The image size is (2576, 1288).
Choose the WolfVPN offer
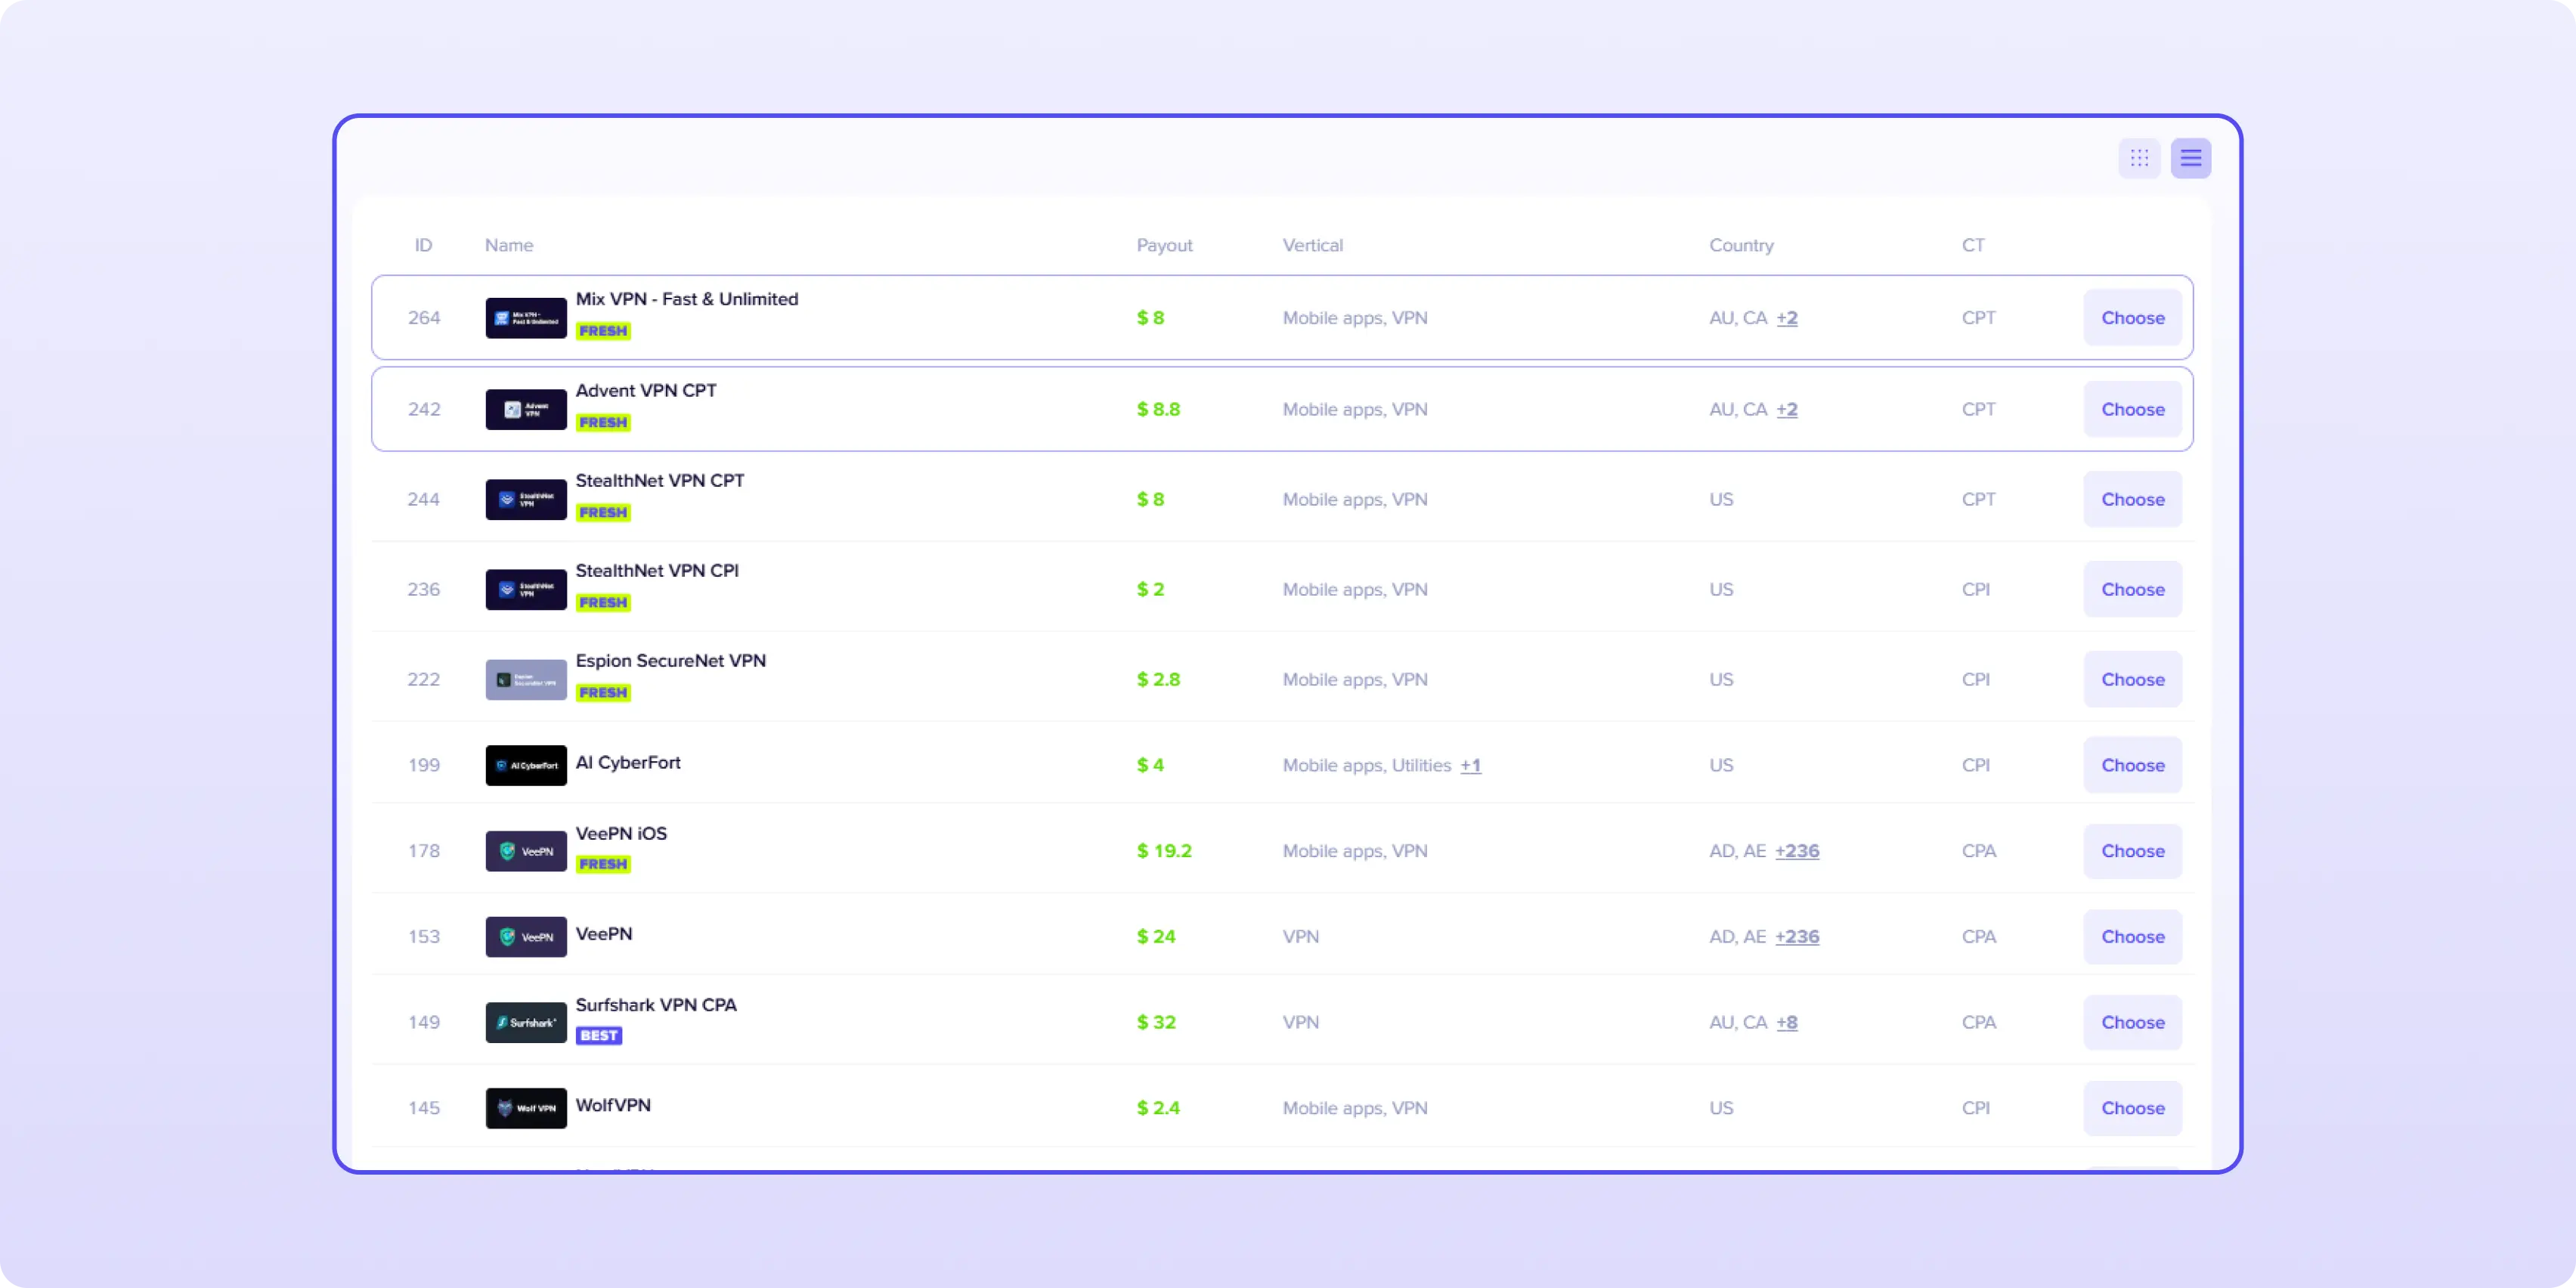pyautogui.click(x=2132, y=1108)
